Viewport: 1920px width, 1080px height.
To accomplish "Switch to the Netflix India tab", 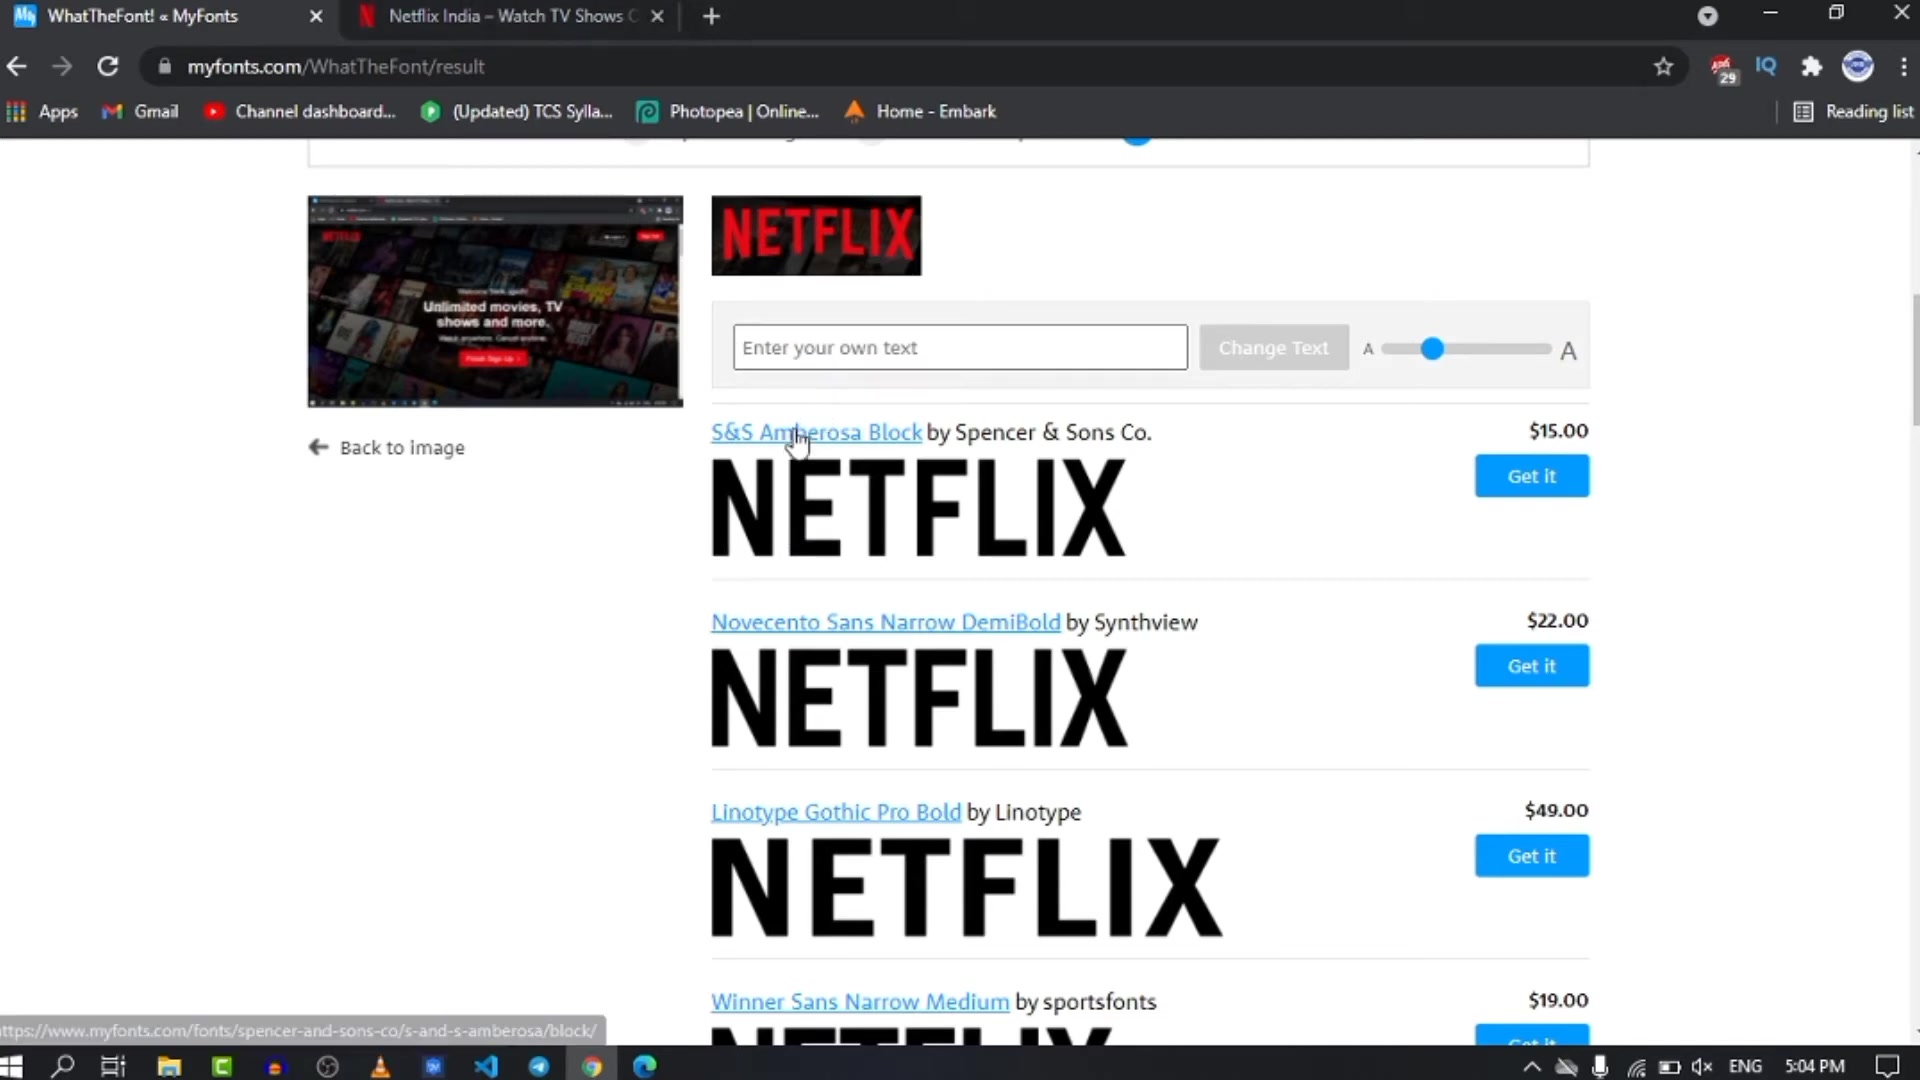I will 510,16.
